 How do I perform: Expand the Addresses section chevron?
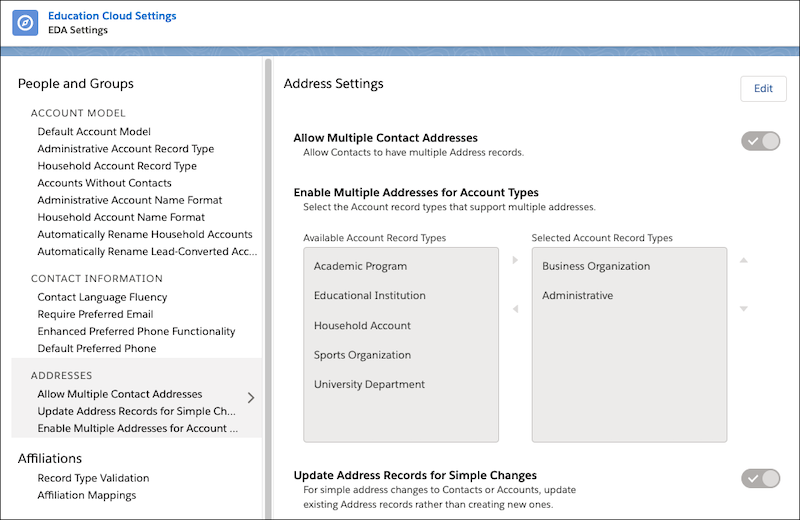251,398
